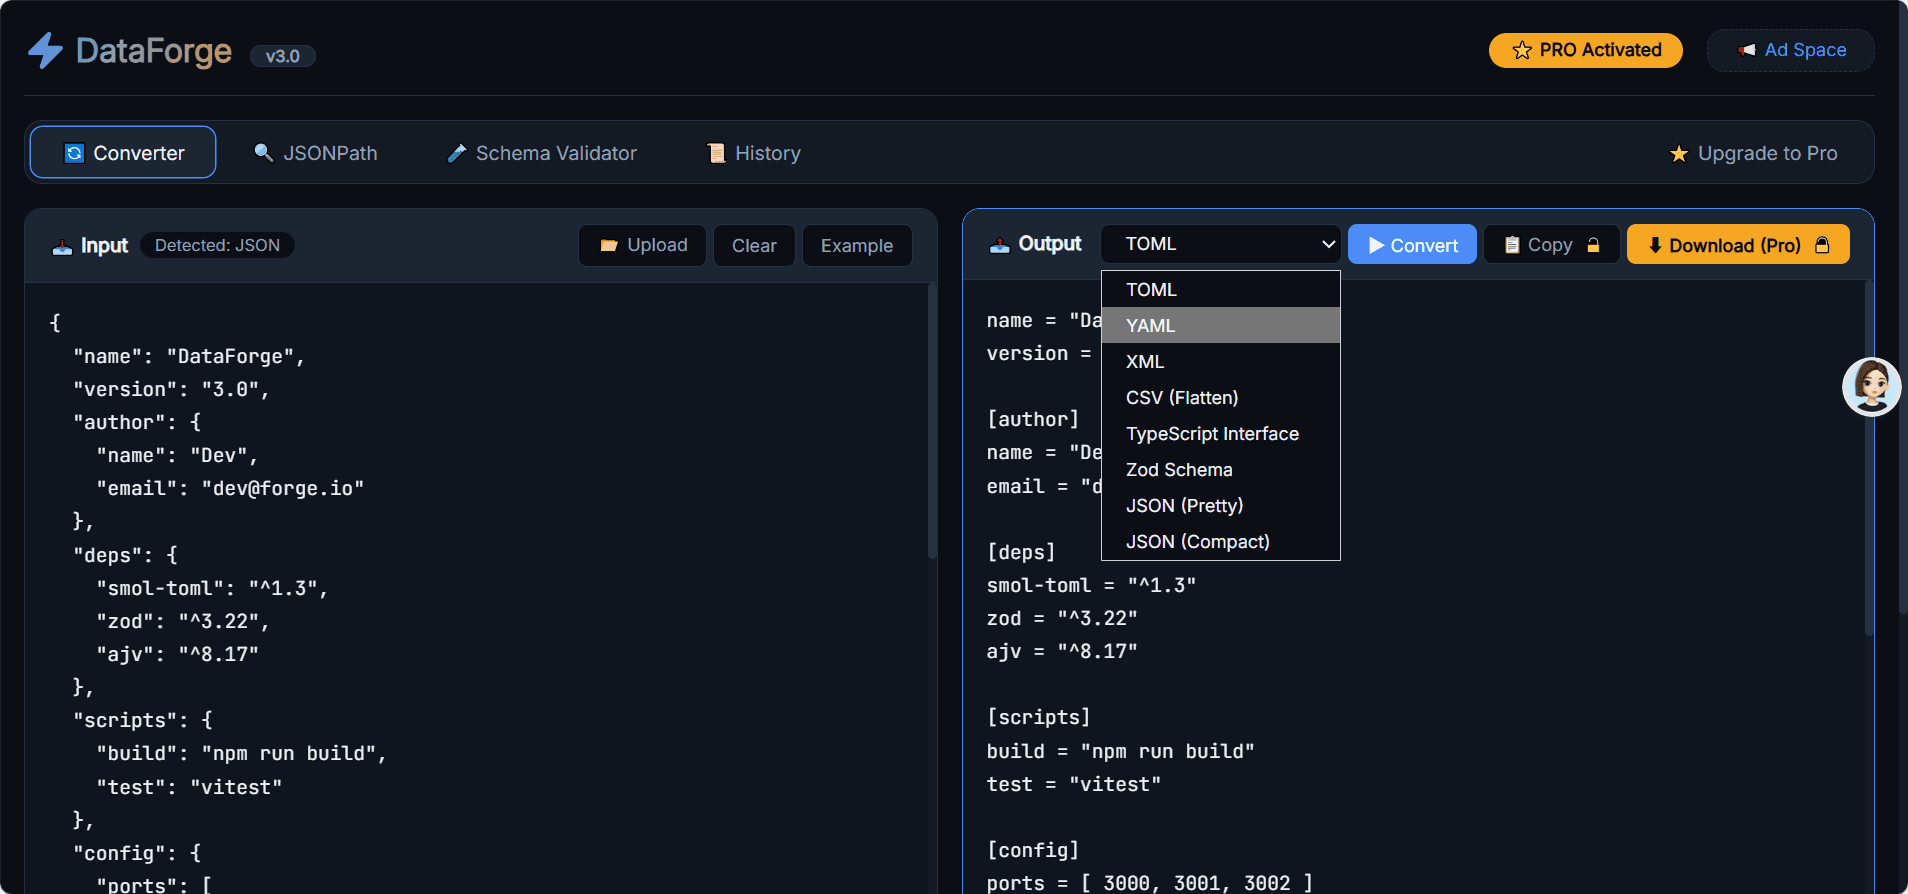Load the Example input
Screen dimensions: 1908x894
[x=857, y=245]
